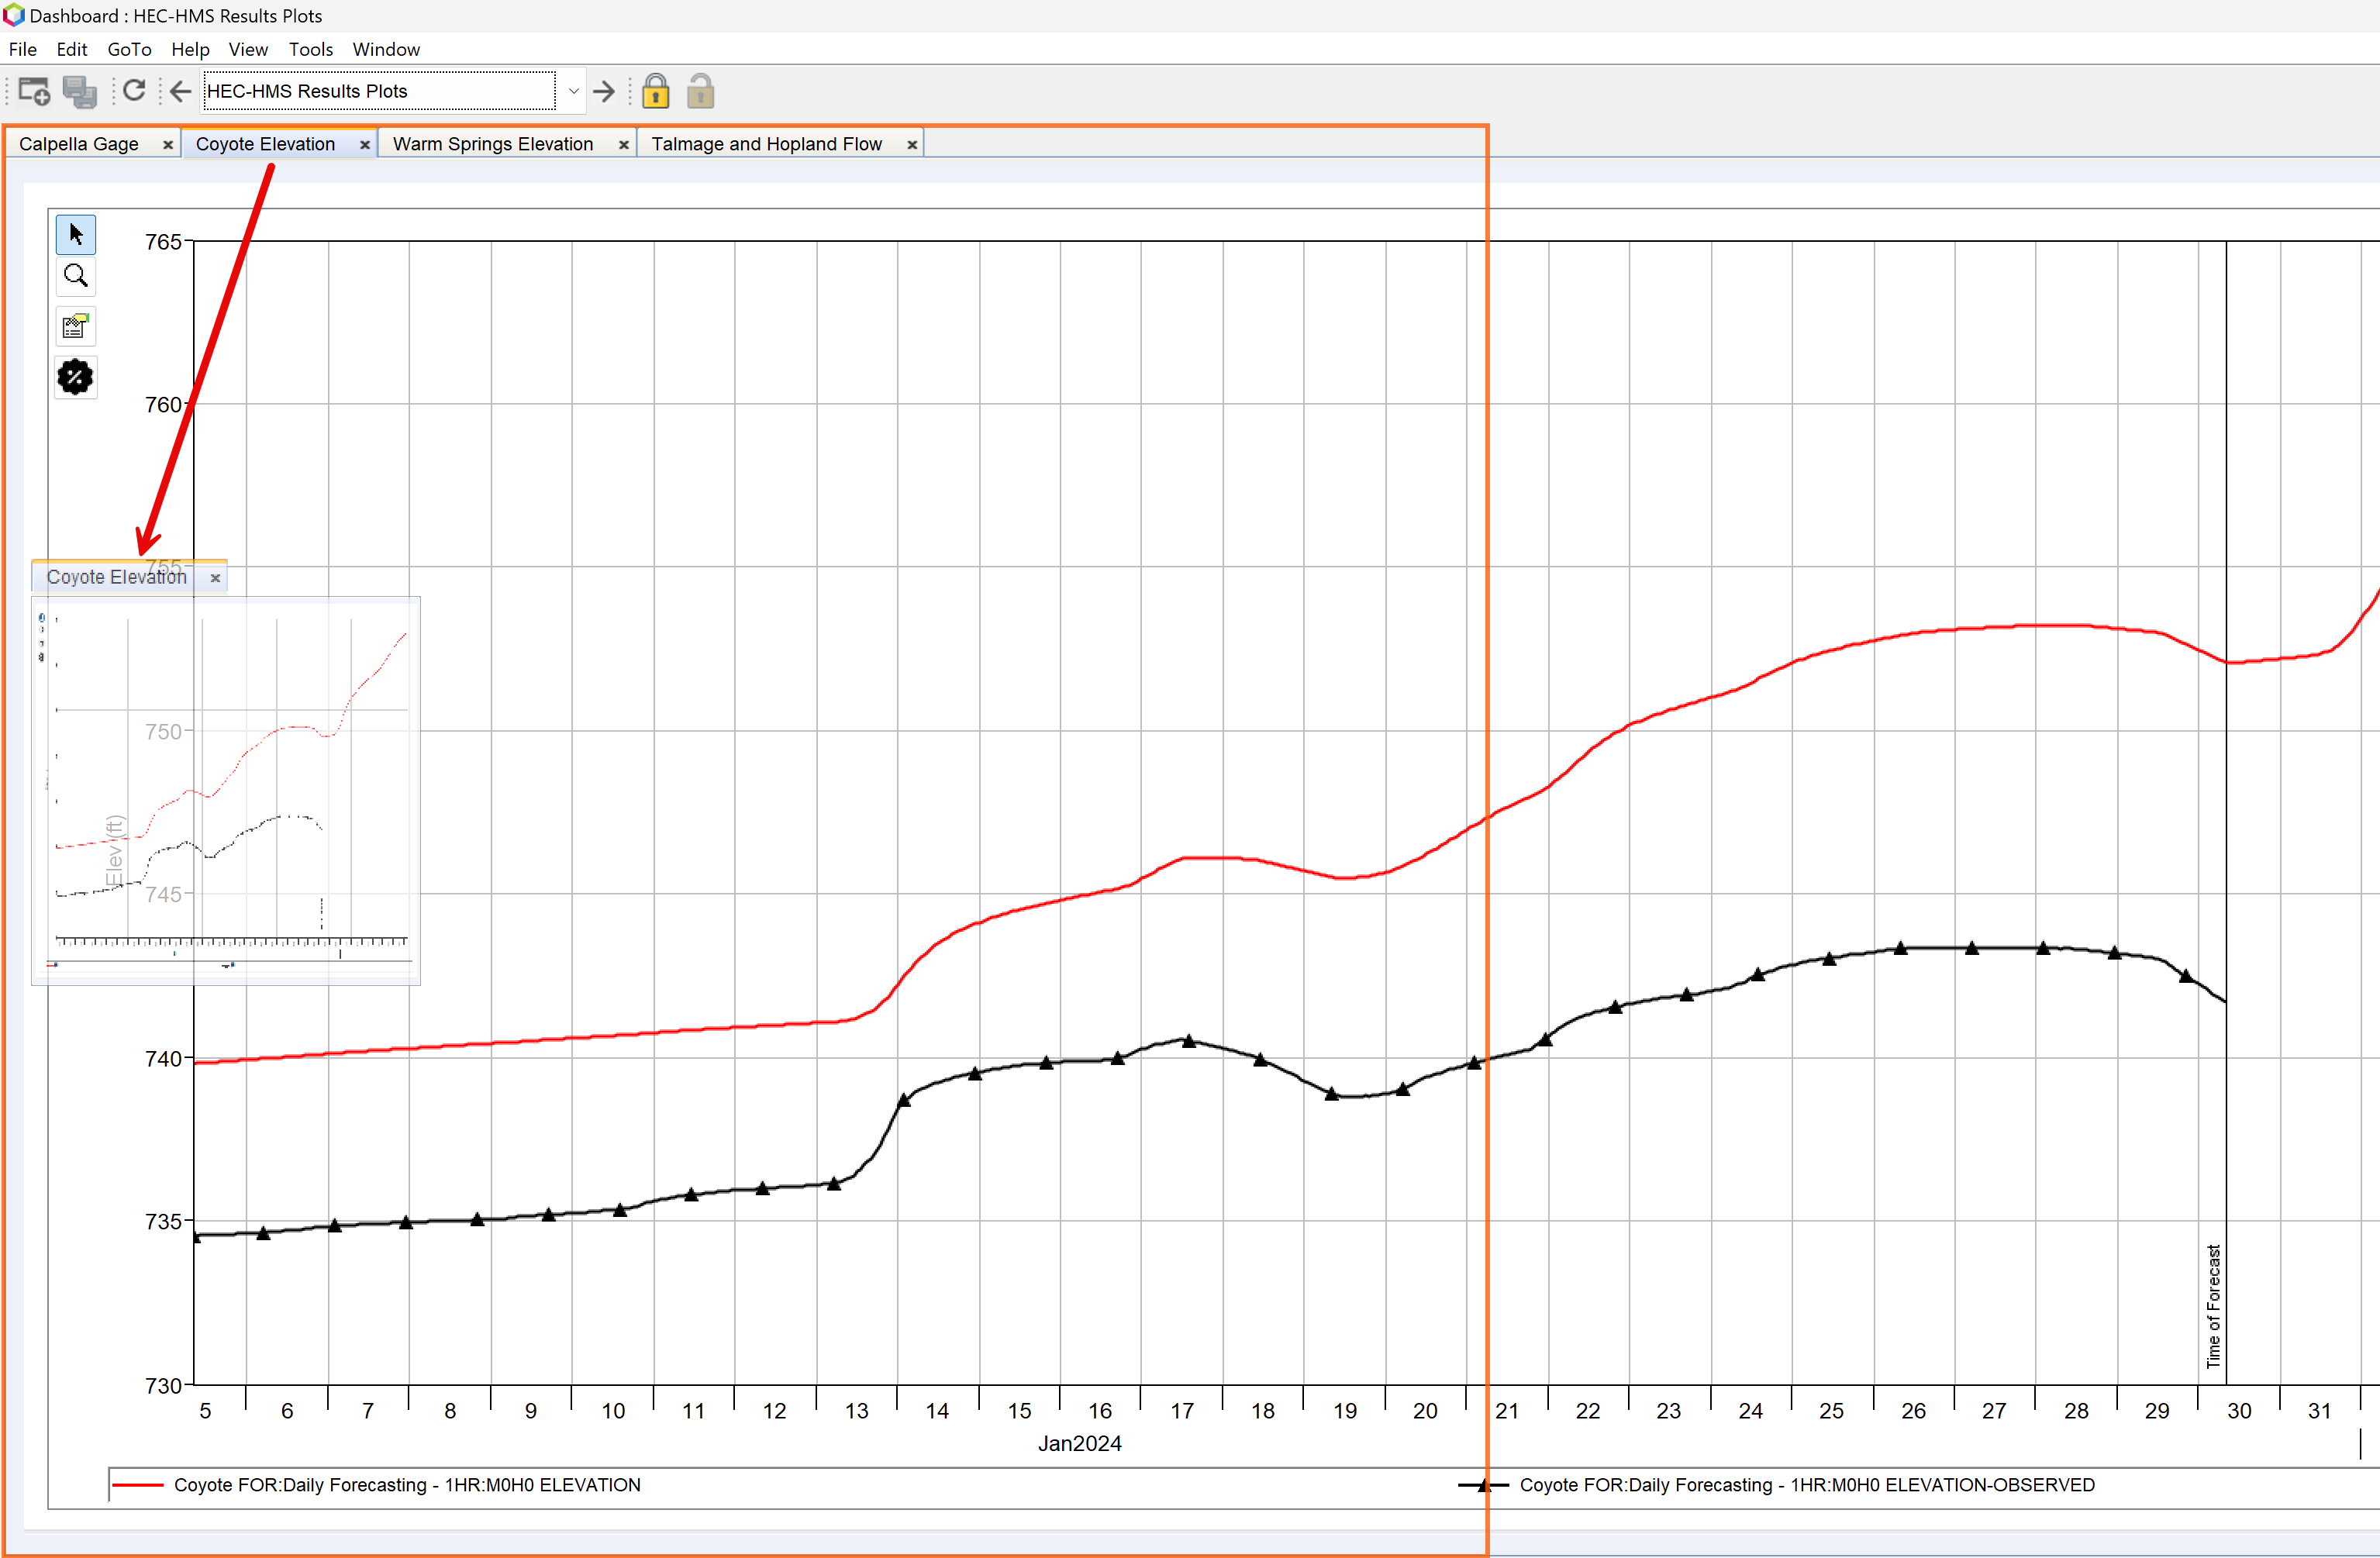Image resolution: width=2380 pixels, height=1558 pixels.
Task: Click the day 30 x-axis label
Action: click(x=2239, y=1411)
